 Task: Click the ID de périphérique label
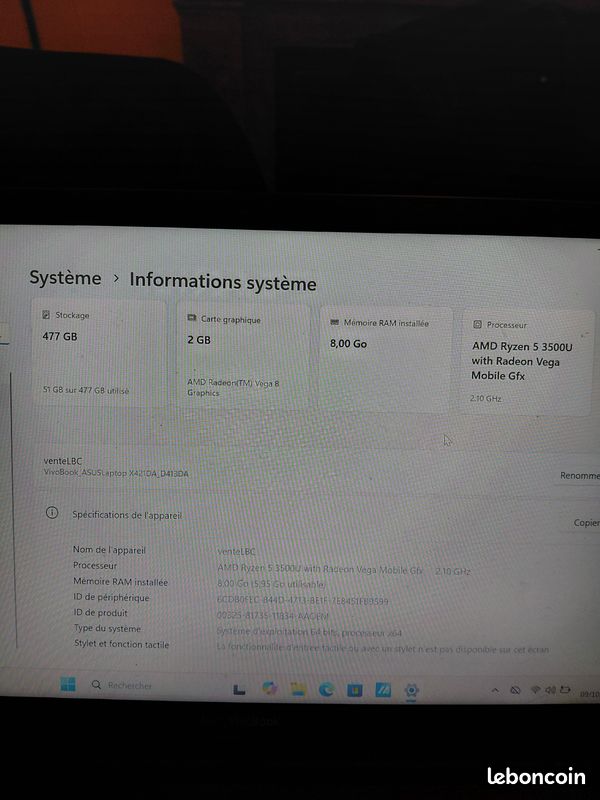[111, 597]
